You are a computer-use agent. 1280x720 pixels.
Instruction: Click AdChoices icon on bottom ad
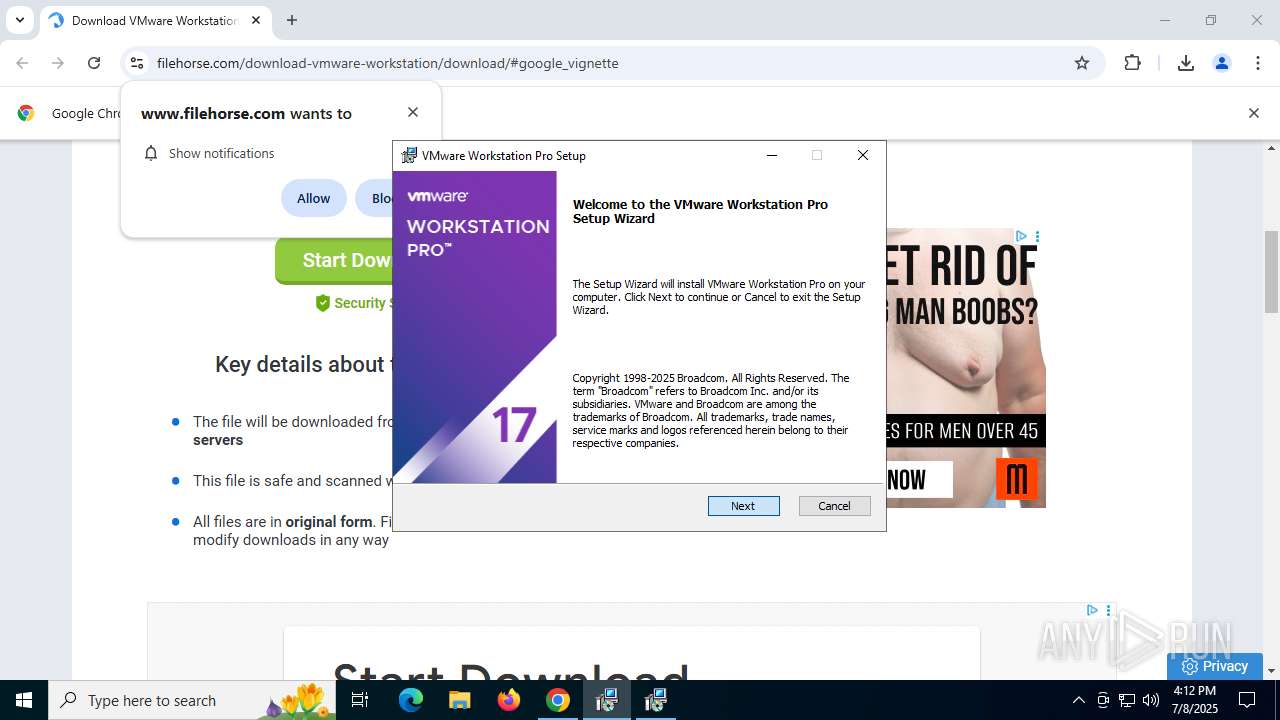[1092, 610]
